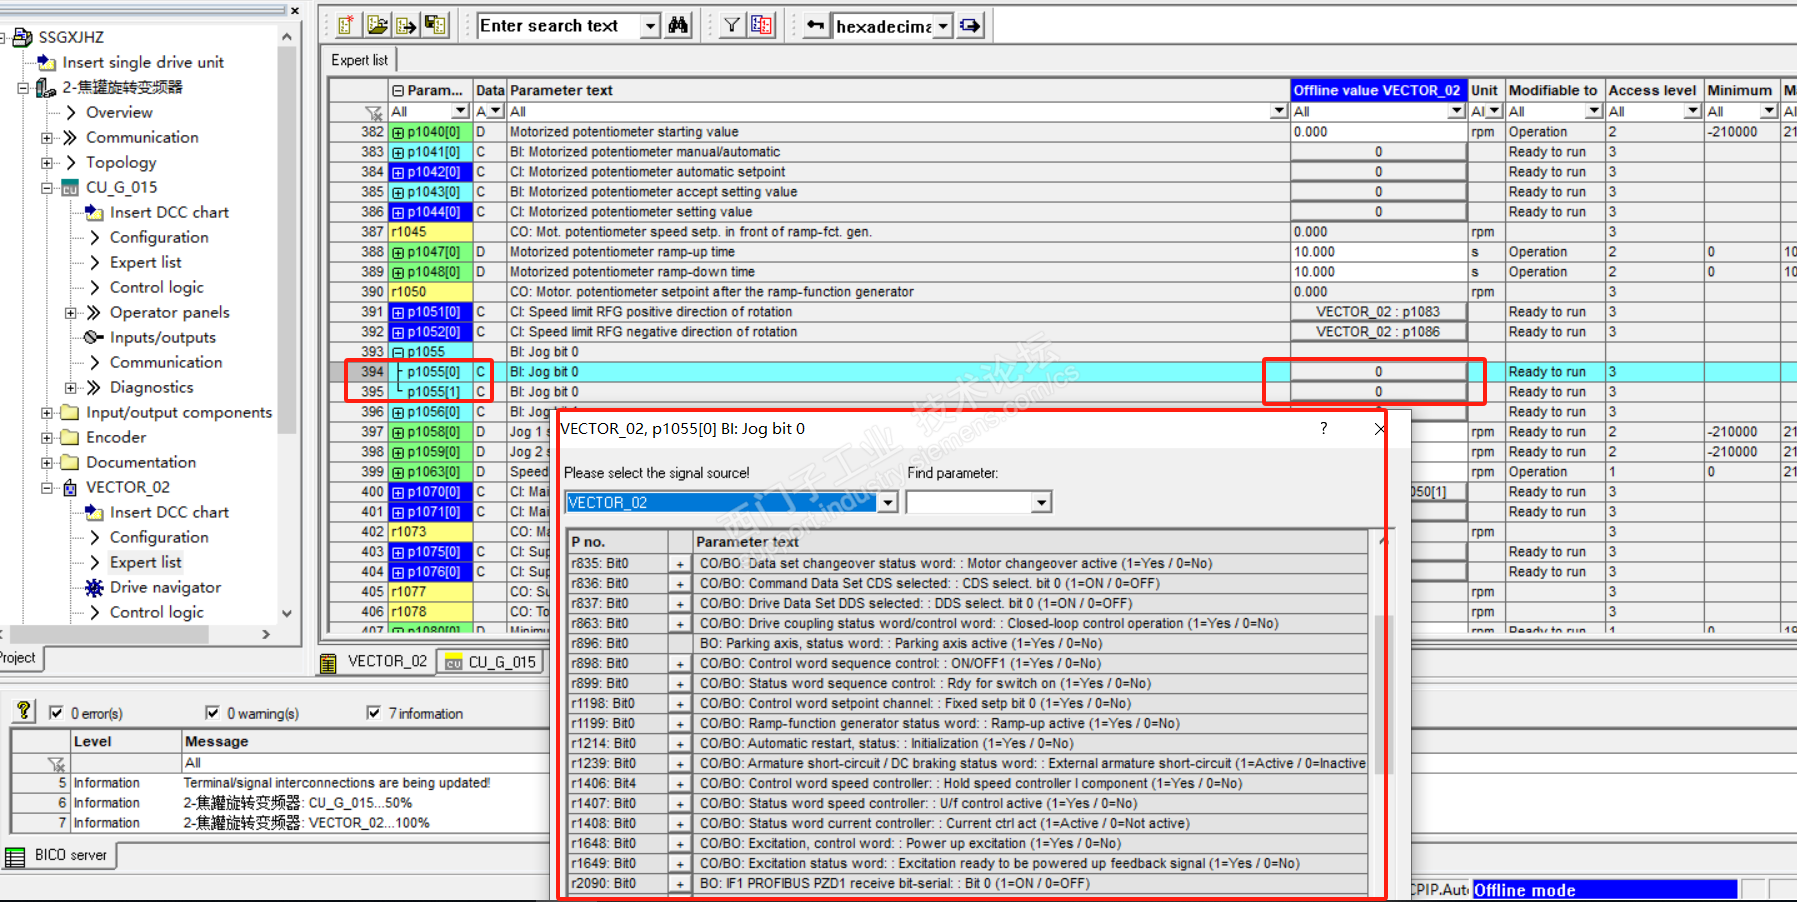Click the CU_G_015 control unit icon

tap(70, 187)
